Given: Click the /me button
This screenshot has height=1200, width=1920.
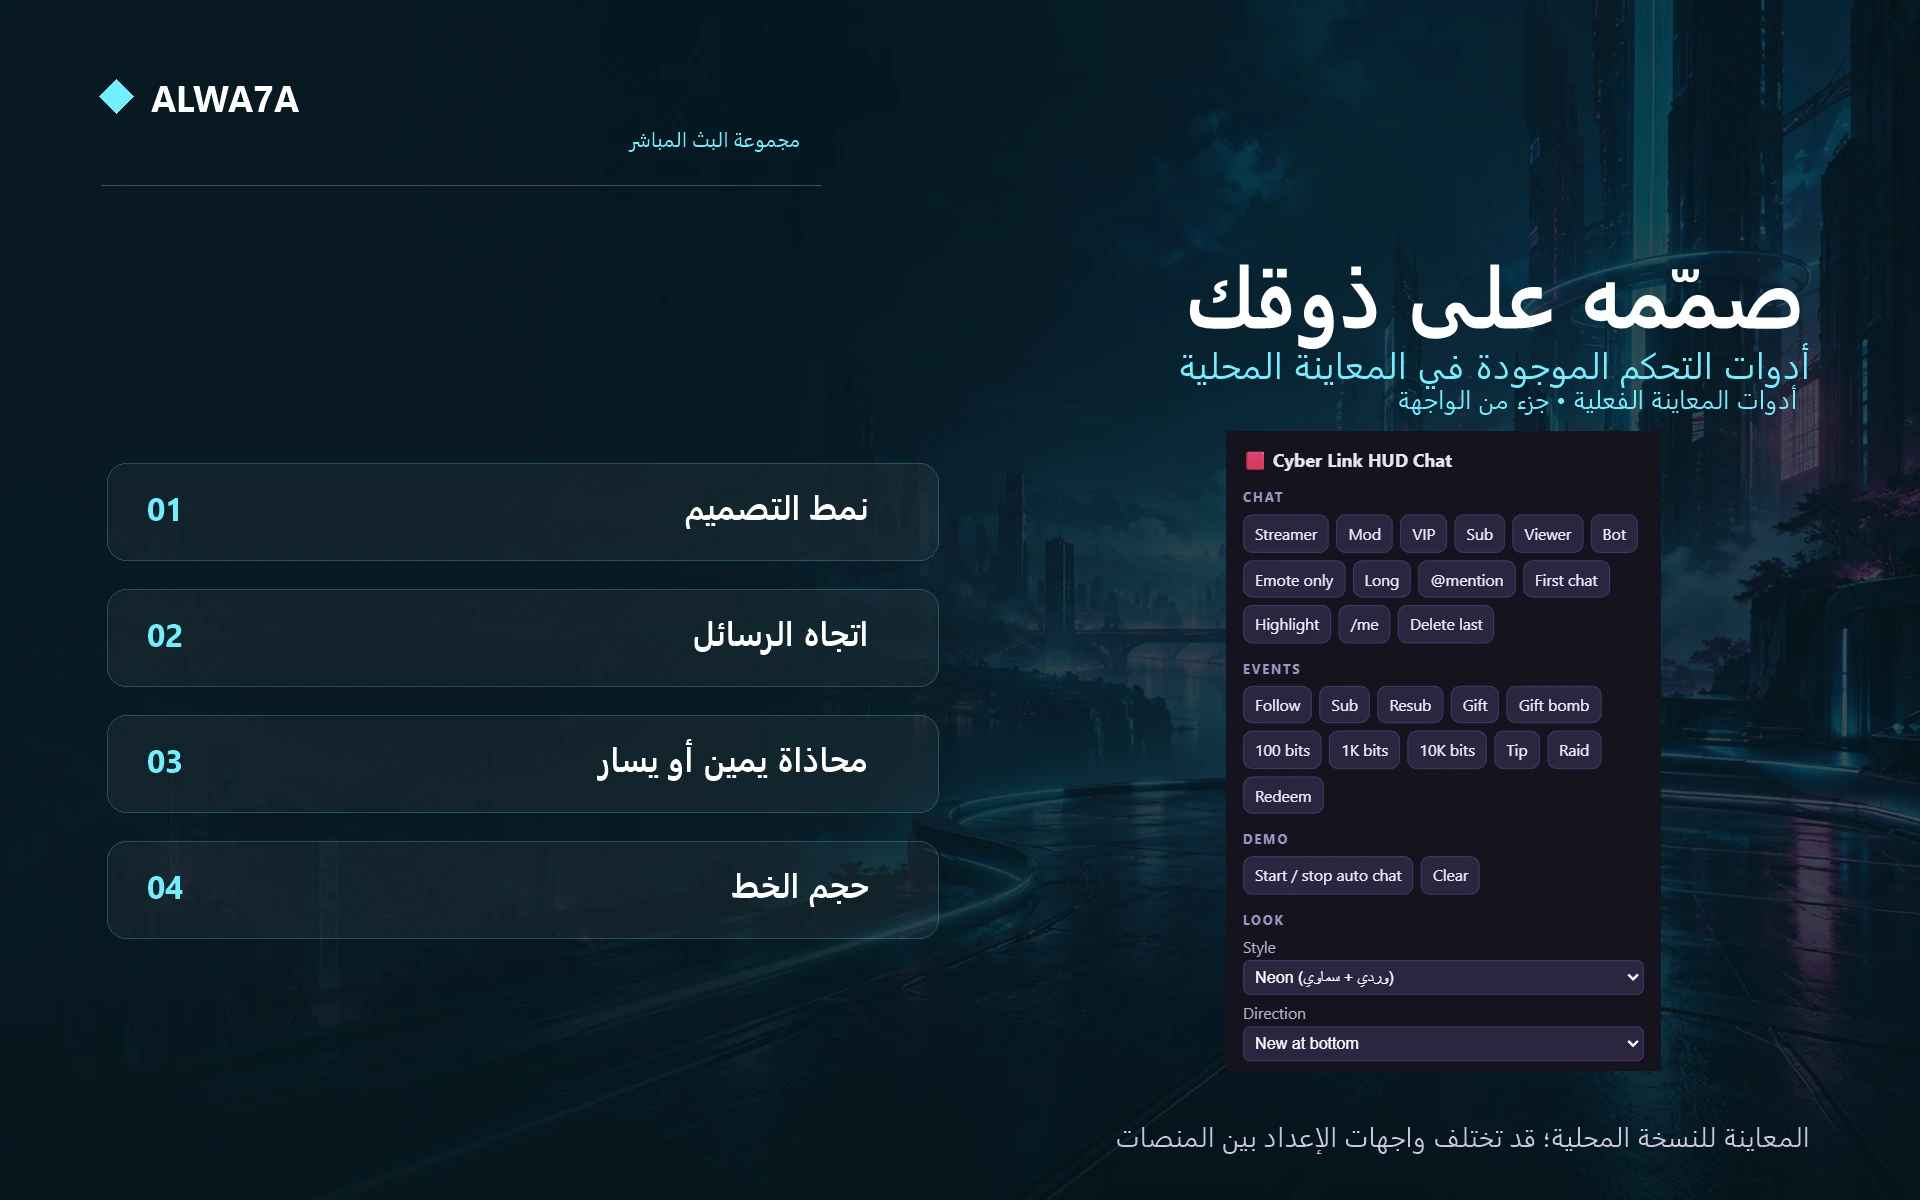Looking at the screenshot, I should point(1364,624).
